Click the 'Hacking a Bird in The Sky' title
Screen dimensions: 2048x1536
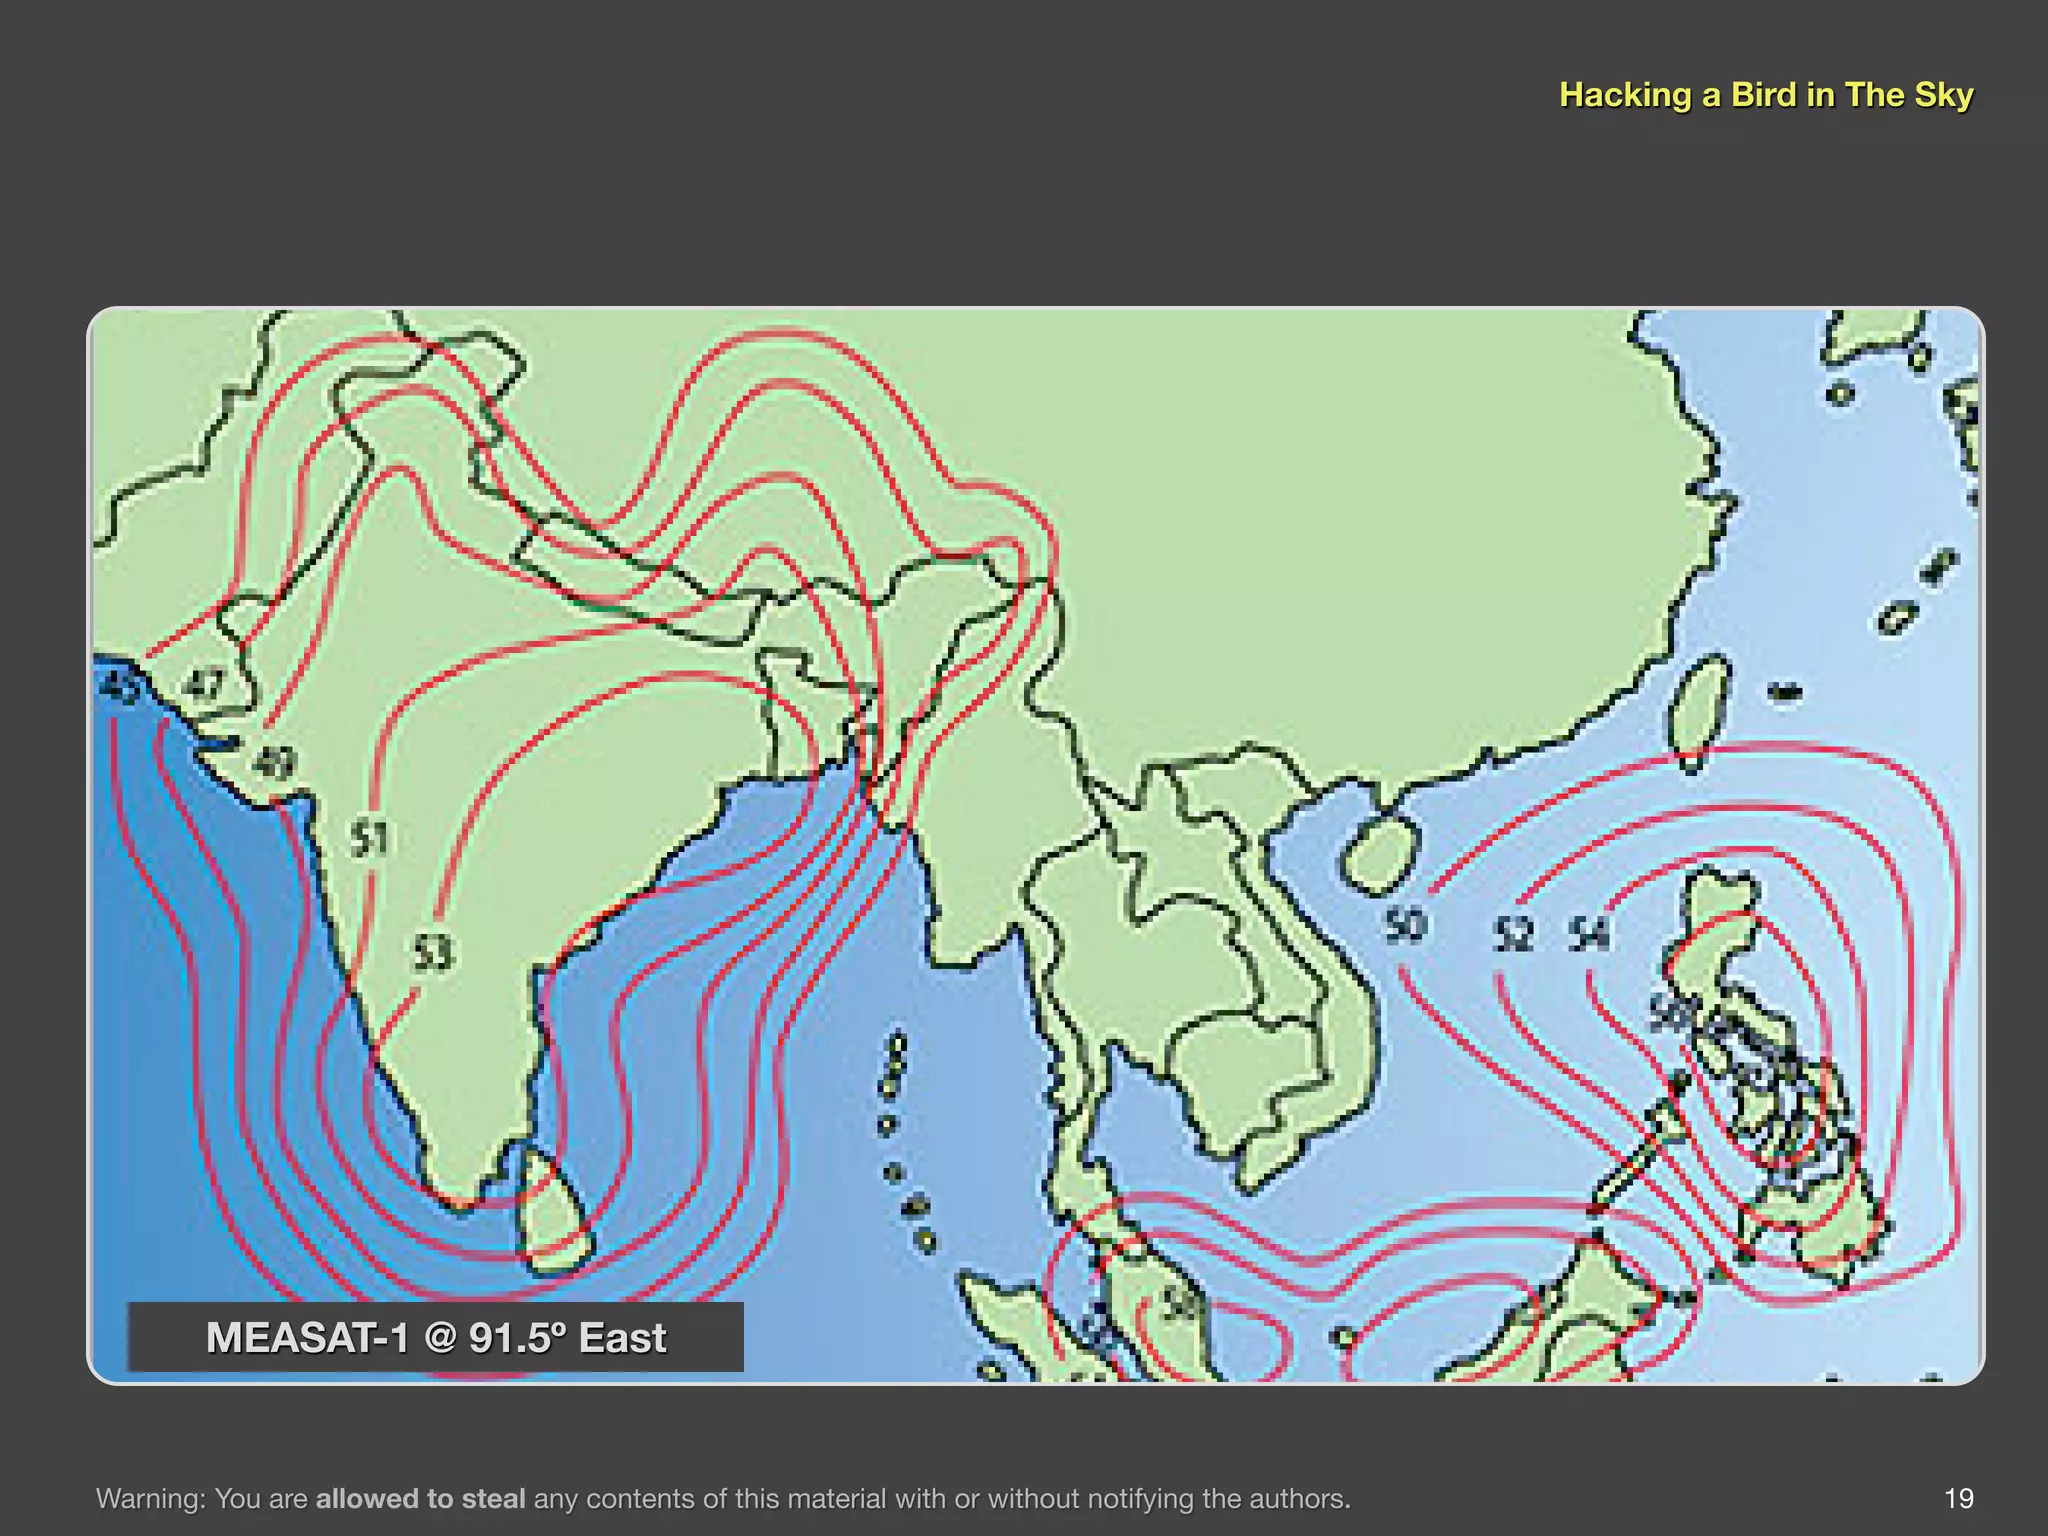[x=1766, y=95]
